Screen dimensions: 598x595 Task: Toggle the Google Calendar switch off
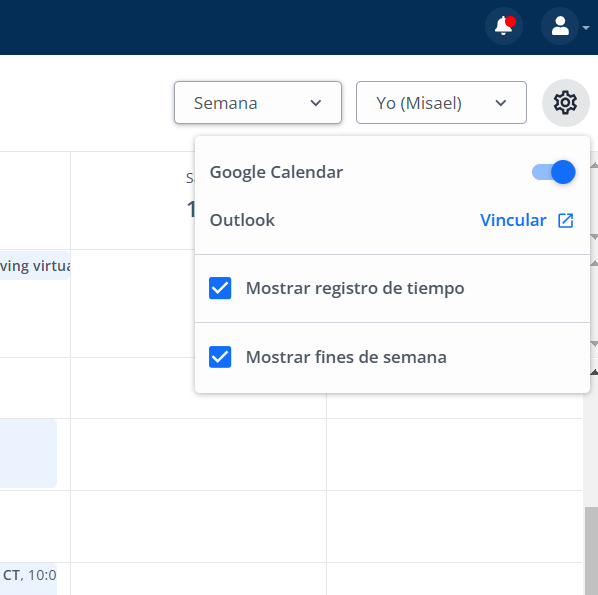pos(554,172)
